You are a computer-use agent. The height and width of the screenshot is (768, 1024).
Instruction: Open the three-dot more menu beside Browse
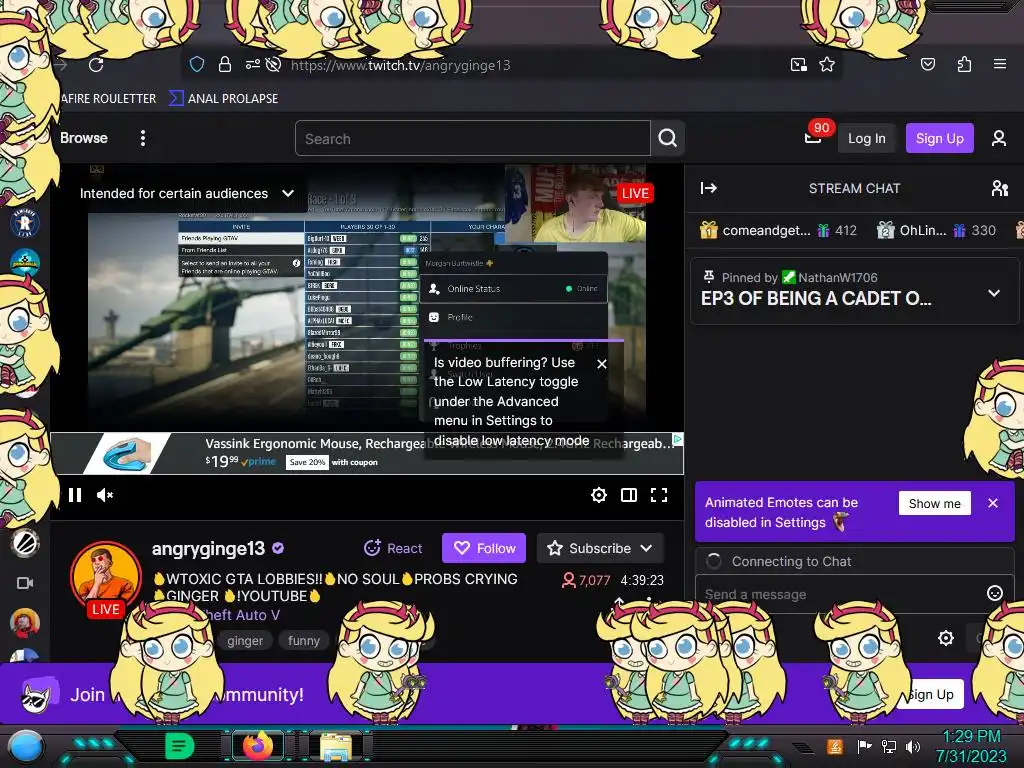click(x=143, y=138)
